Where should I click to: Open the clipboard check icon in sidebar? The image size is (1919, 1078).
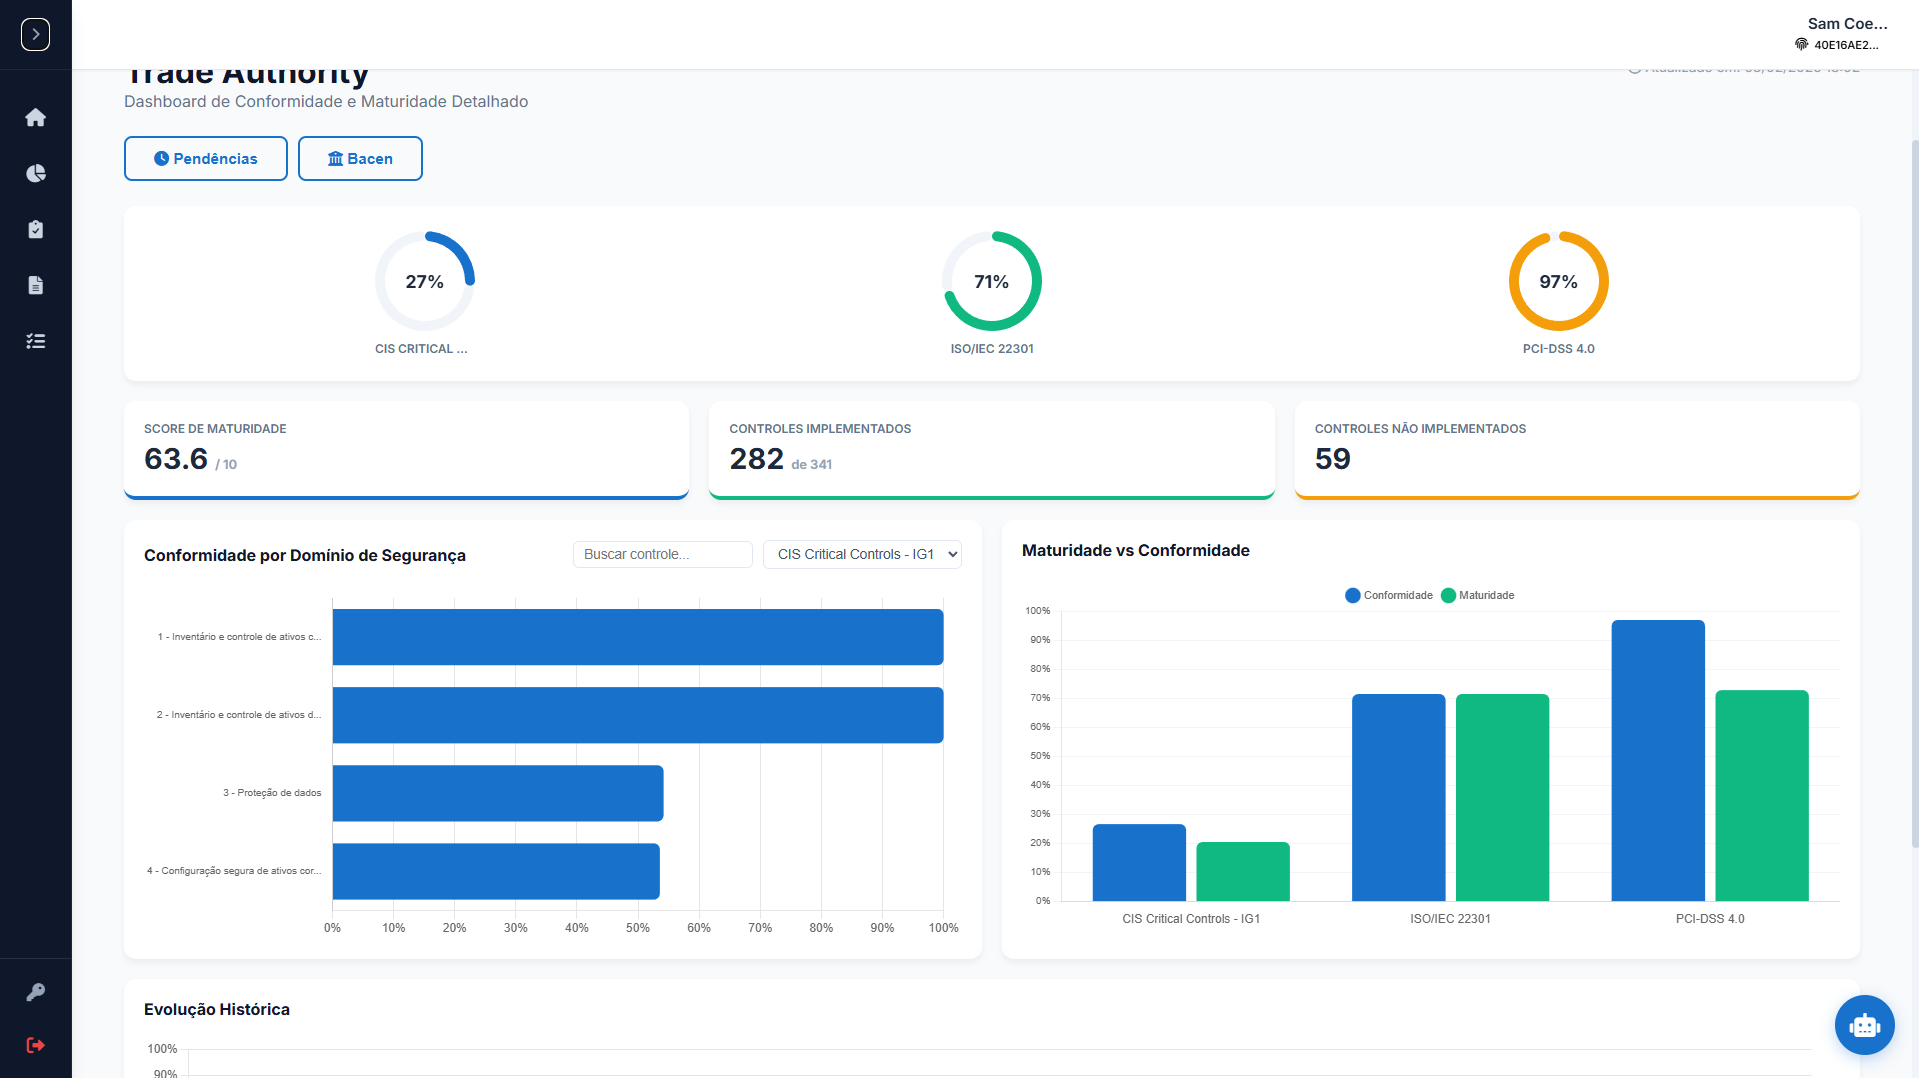35,229
